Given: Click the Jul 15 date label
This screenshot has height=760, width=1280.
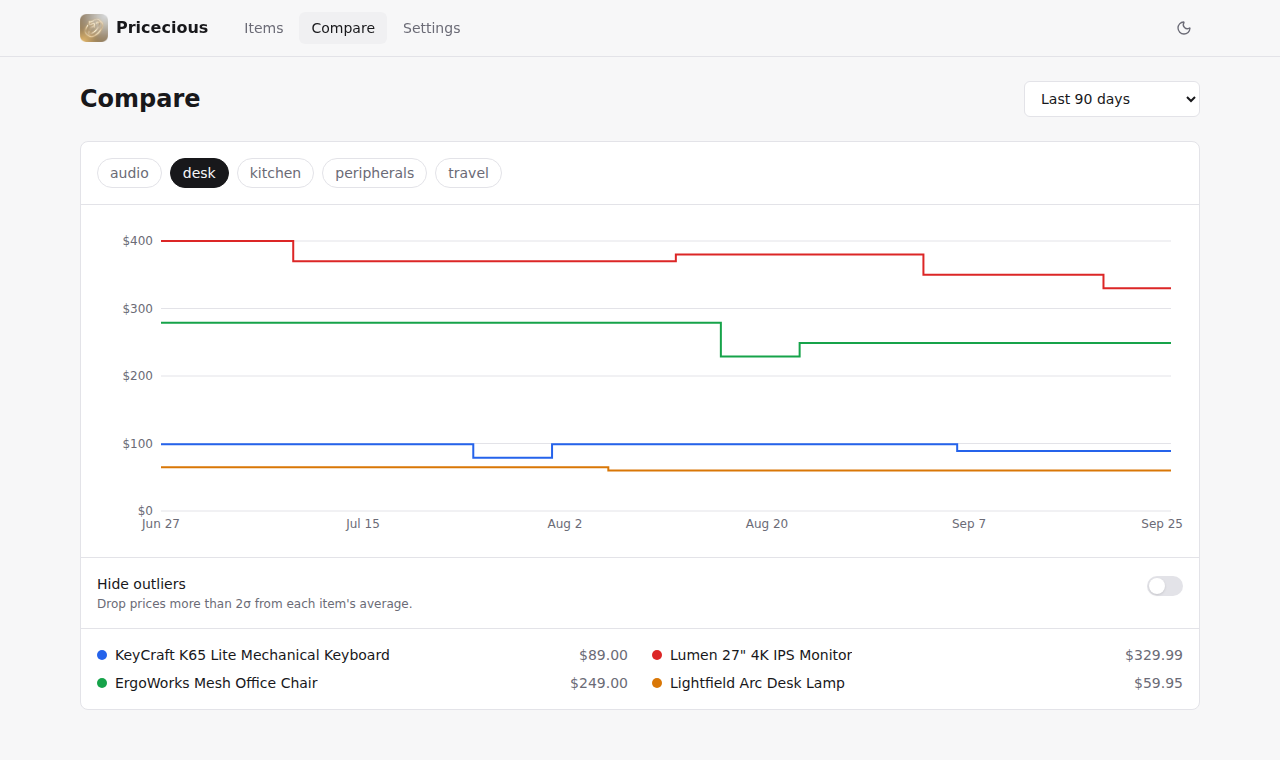Looking at the screenshot, I should [x=363, y=524].
